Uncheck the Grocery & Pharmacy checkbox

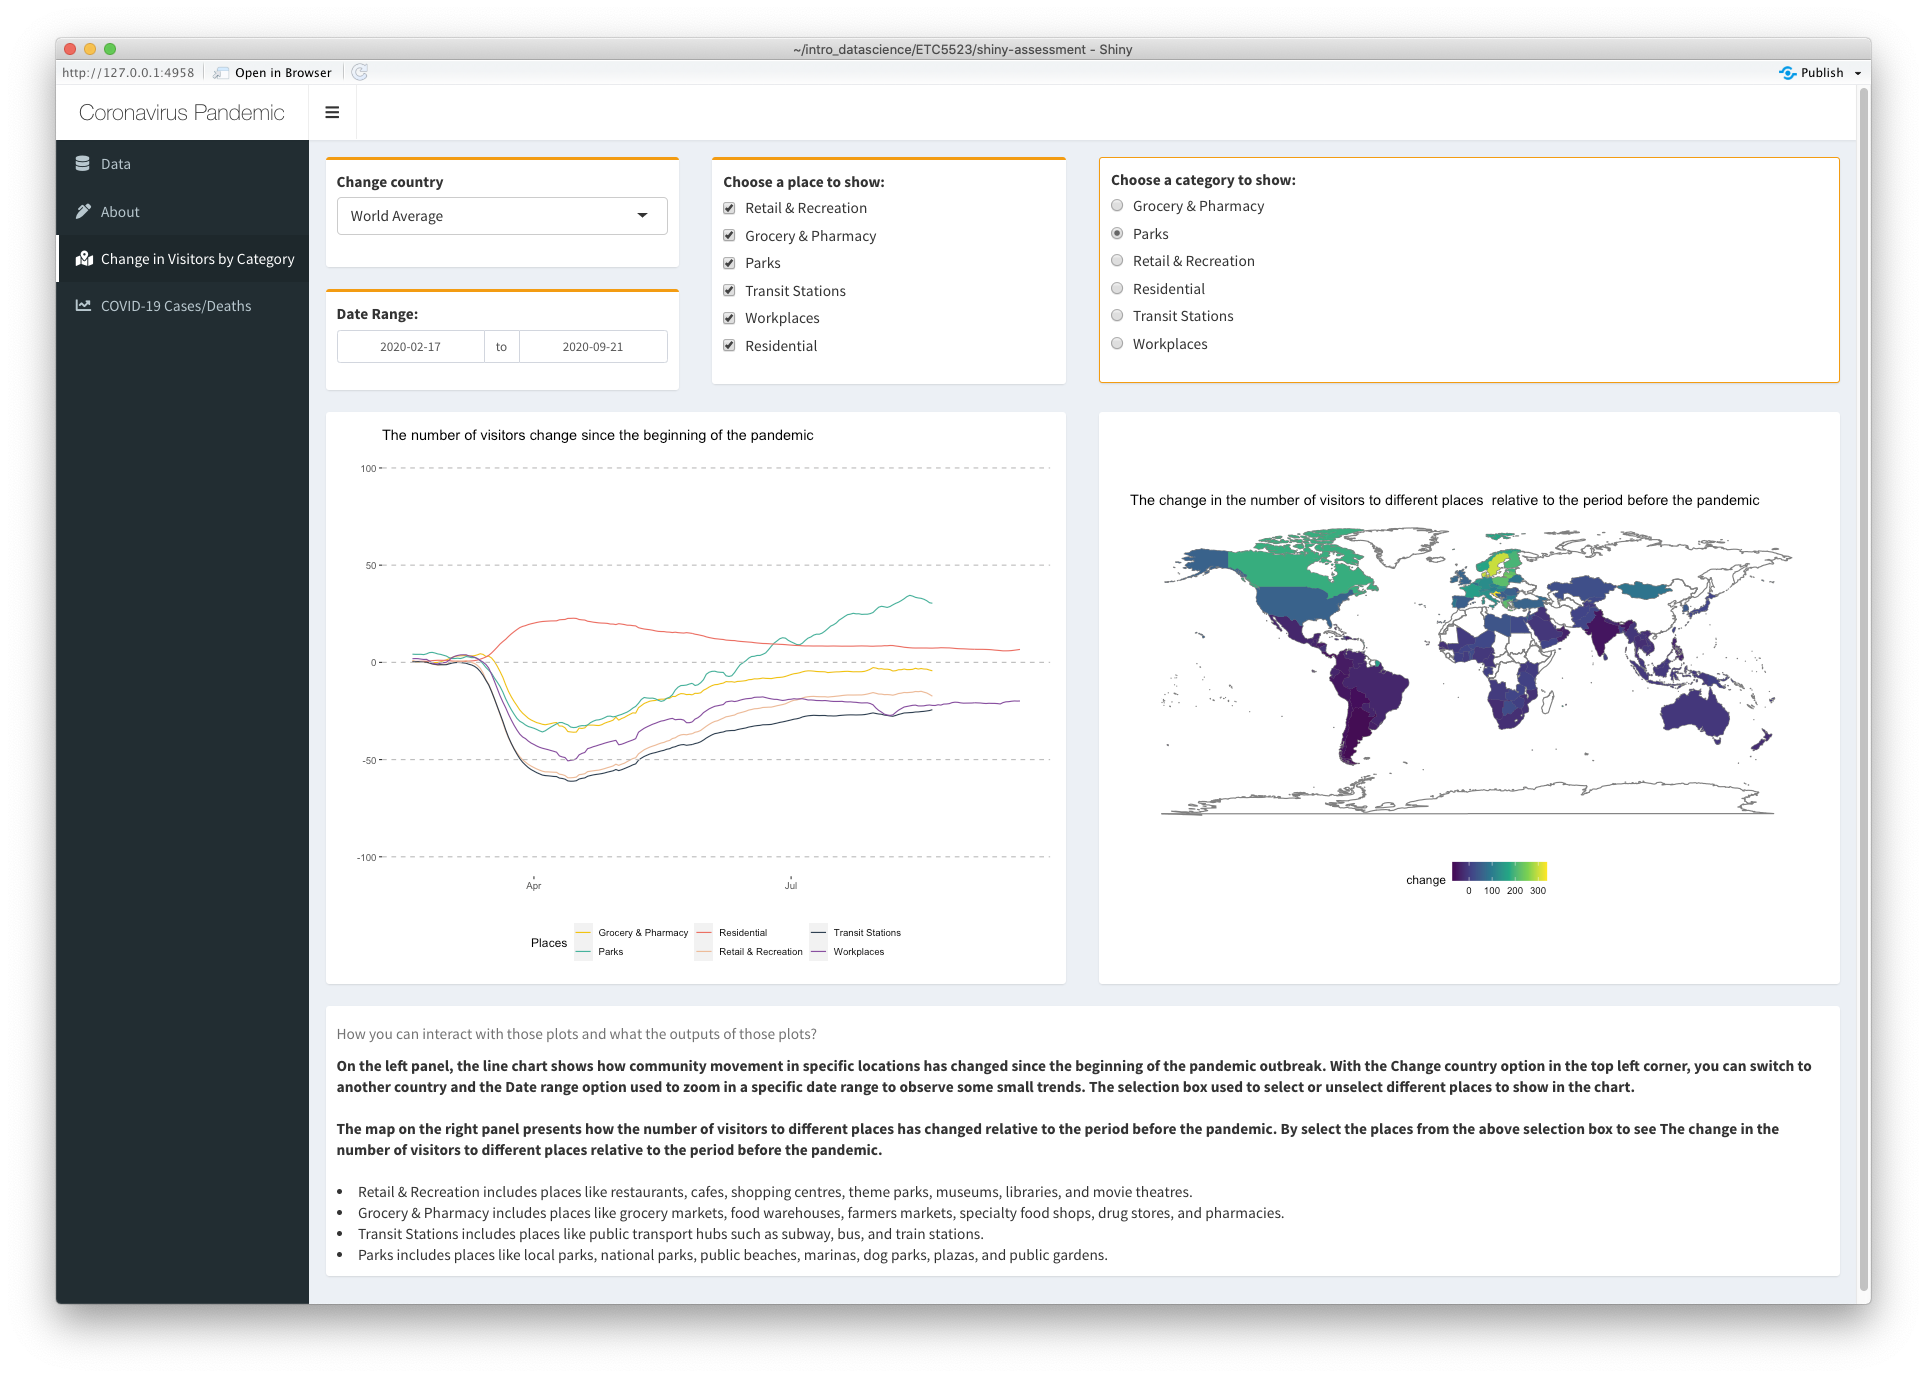[x=729, y=236]
